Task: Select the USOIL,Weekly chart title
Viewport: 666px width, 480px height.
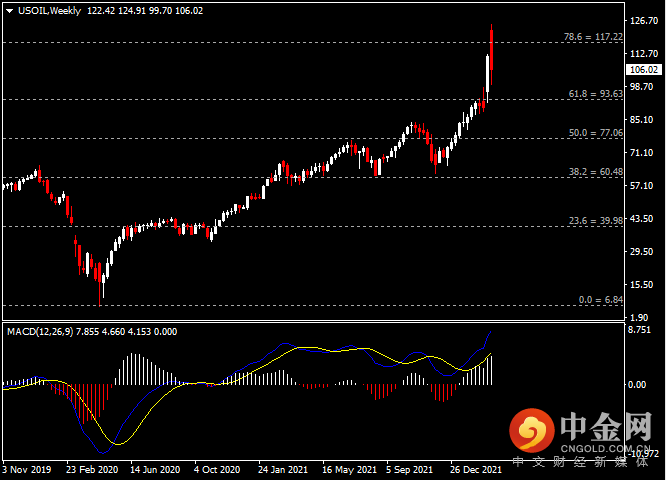Action: 49,11
